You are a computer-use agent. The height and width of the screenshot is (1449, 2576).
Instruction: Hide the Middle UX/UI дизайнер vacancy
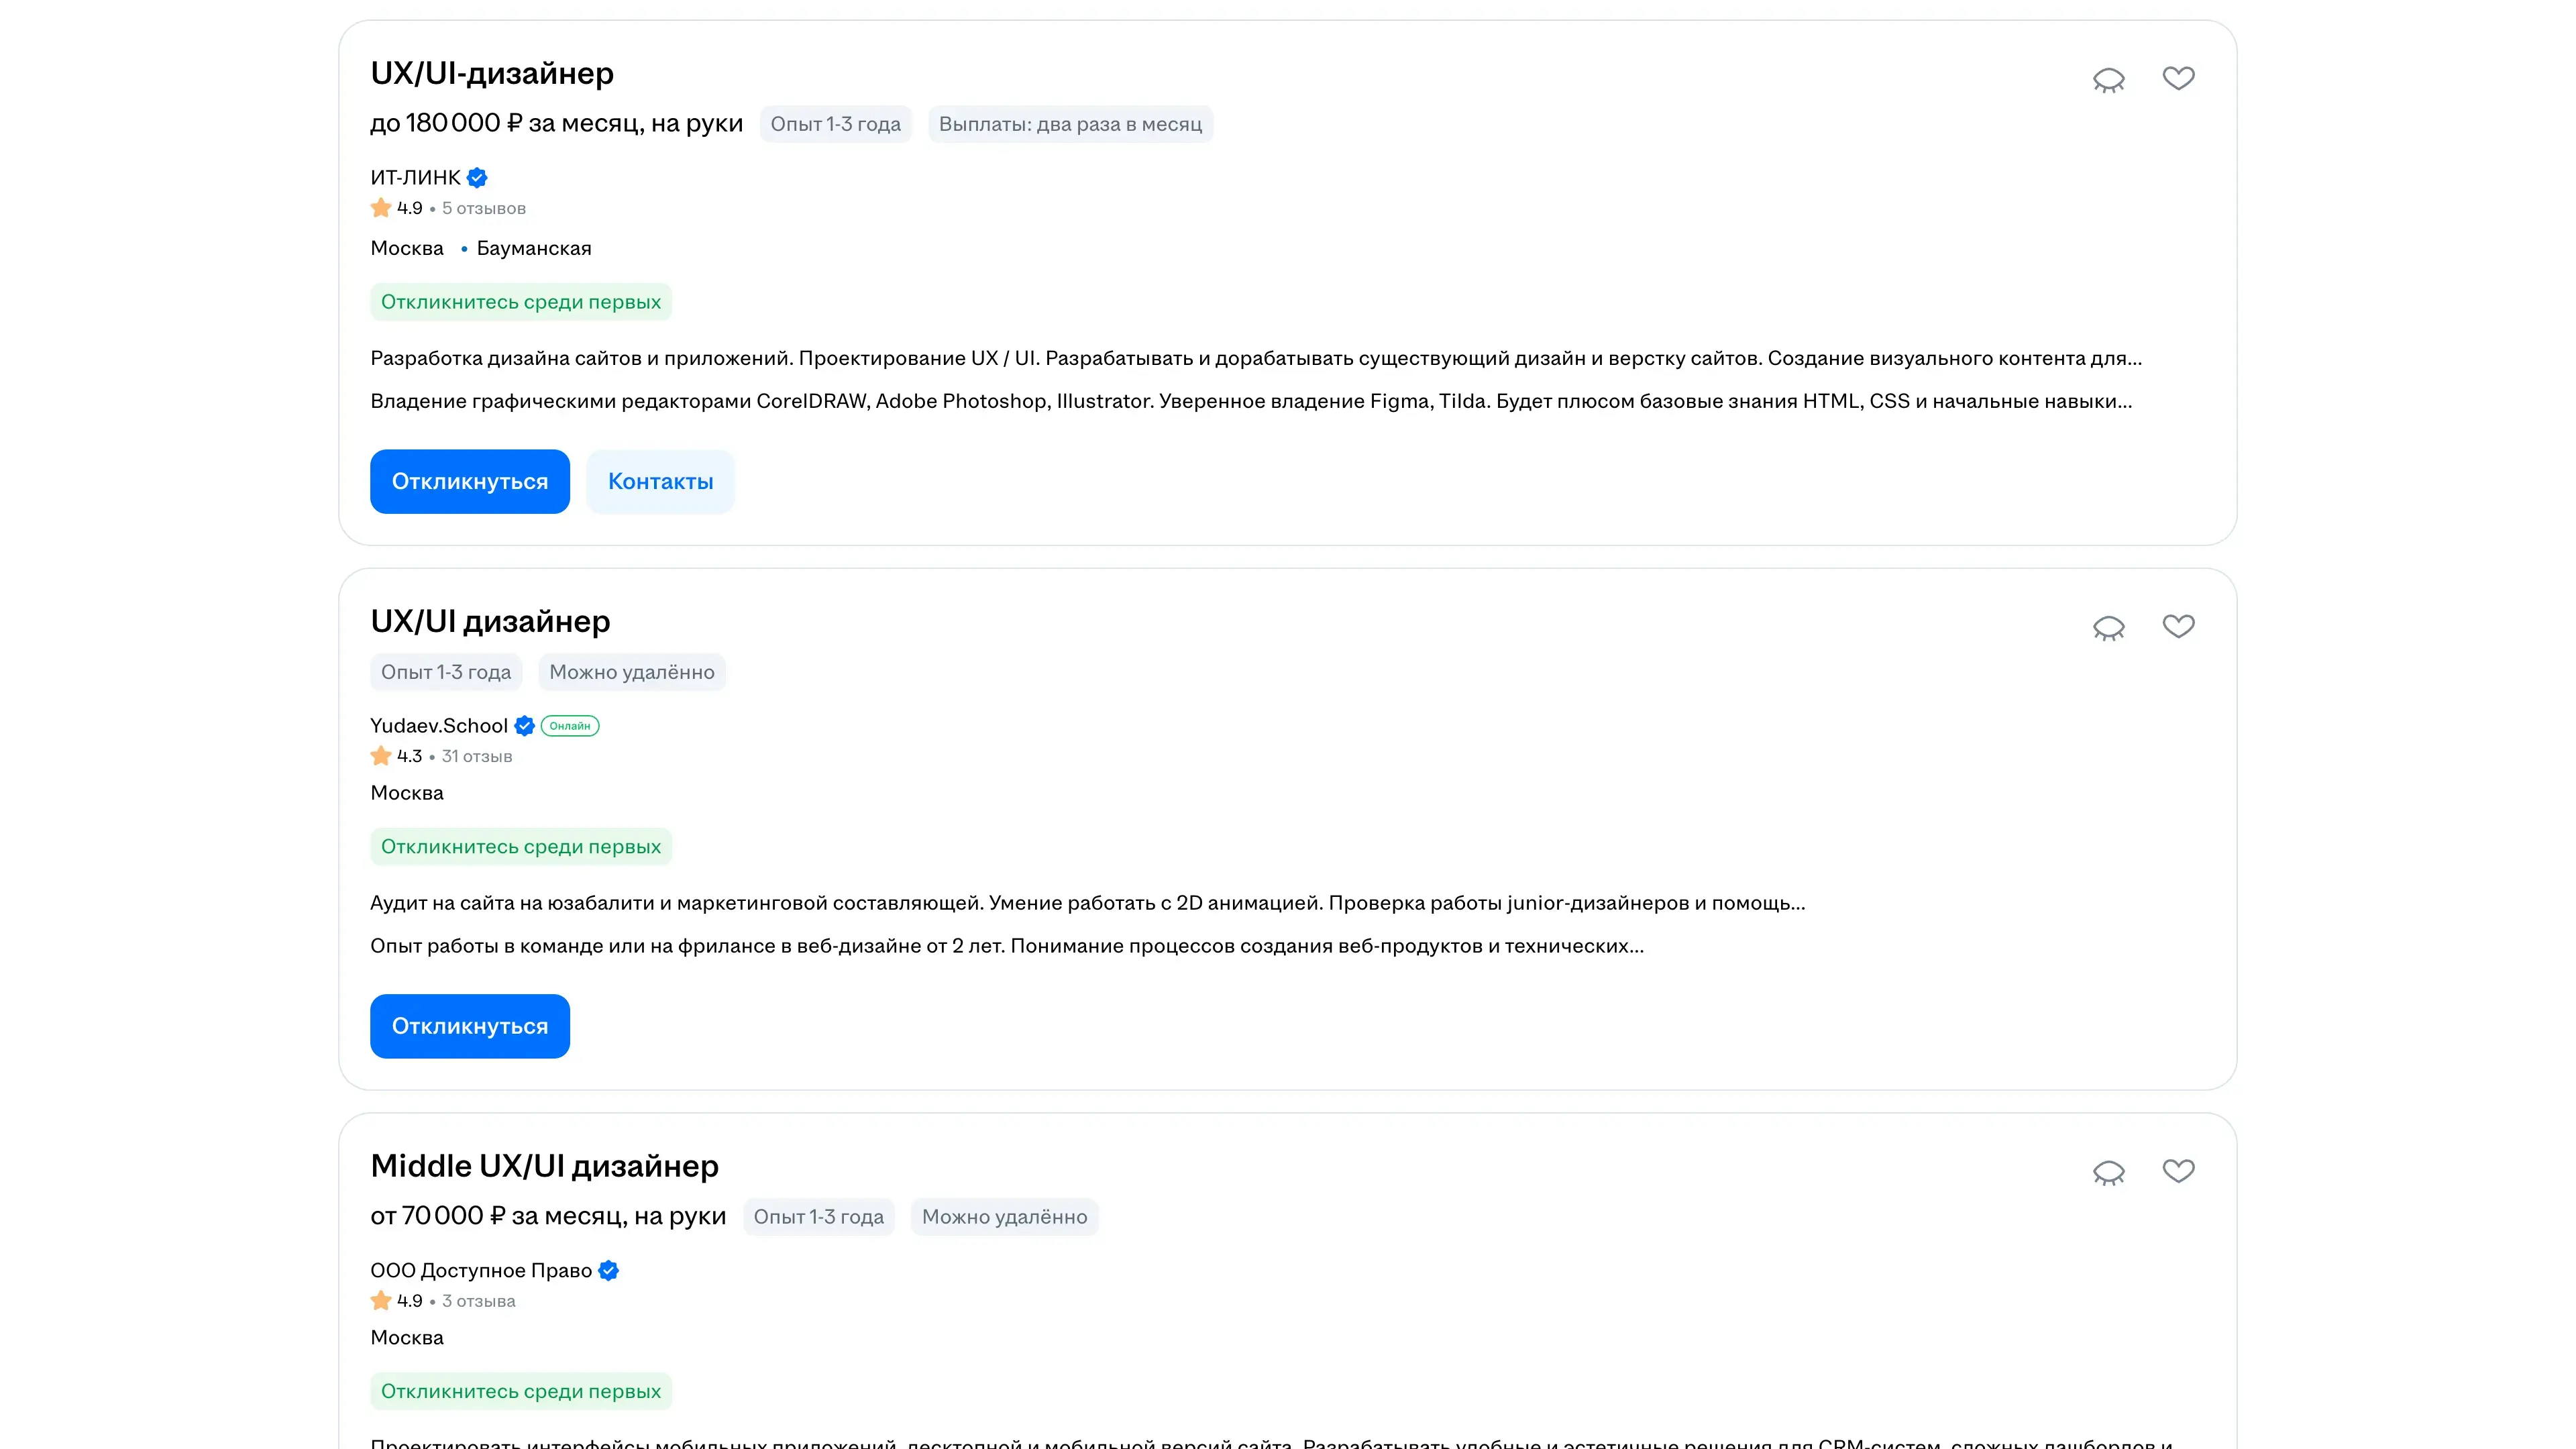(x=2108, y=1172)
